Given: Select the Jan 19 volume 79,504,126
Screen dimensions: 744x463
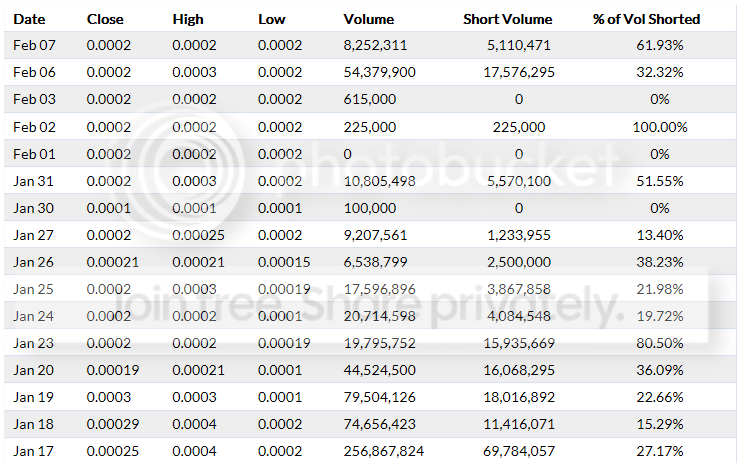Looking at the screenshot, I should (x=381, y=397).
